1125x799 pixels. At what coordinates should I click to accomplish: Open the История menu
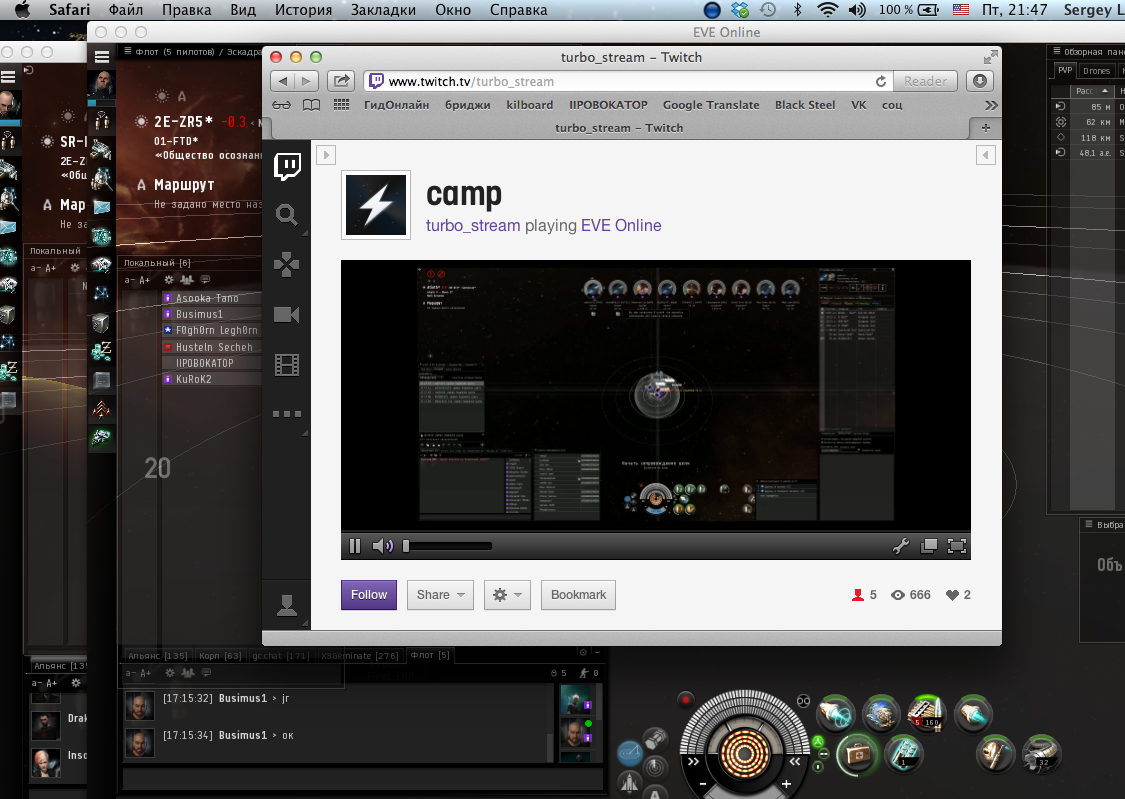point(303,10)
